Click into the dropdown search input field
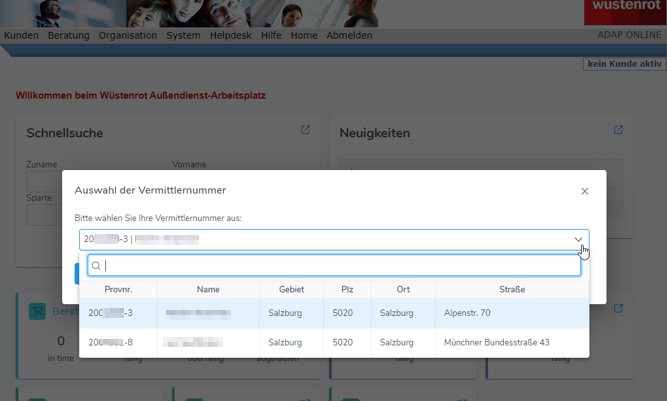Screen dimensions: 667x402 [x=340, y=266]
